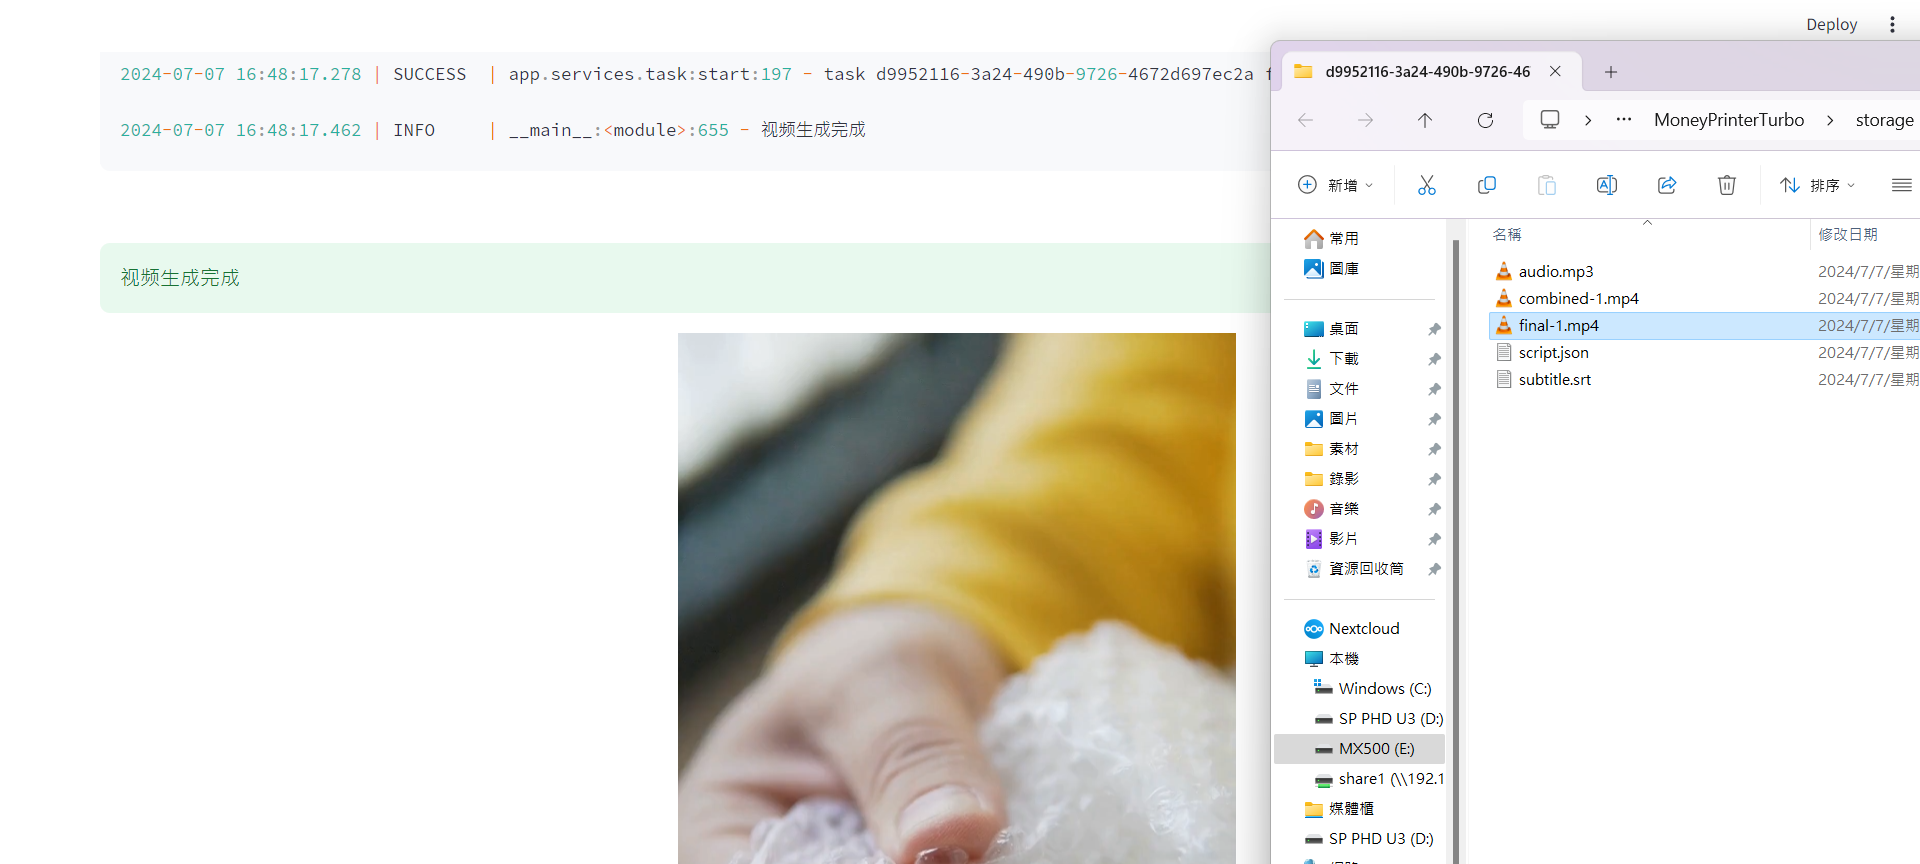Add a new File Explorer tab
The image size is (1920, 864).
(1610, 71)
